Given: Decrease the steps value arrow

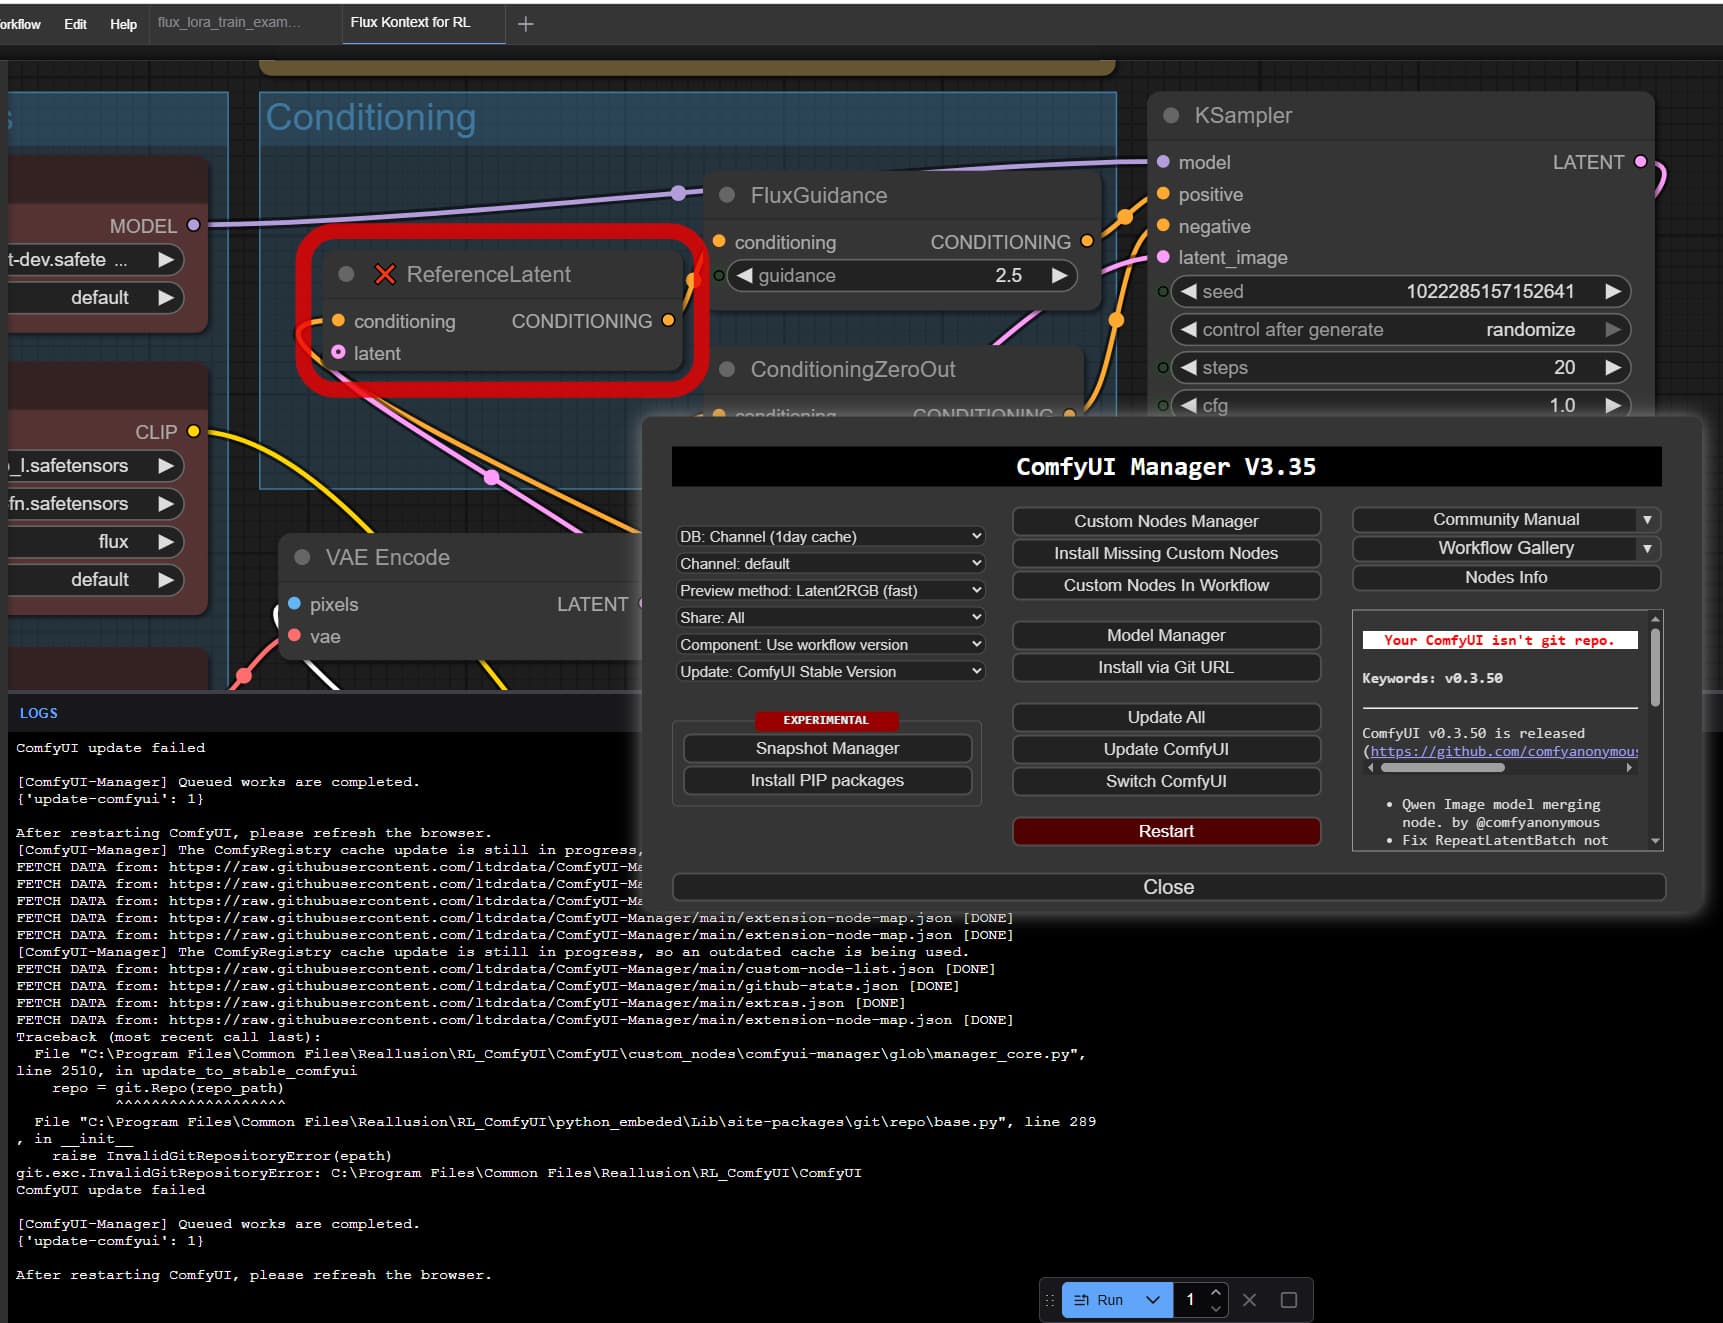Looking at the screenshot, I should point(1188,367).
